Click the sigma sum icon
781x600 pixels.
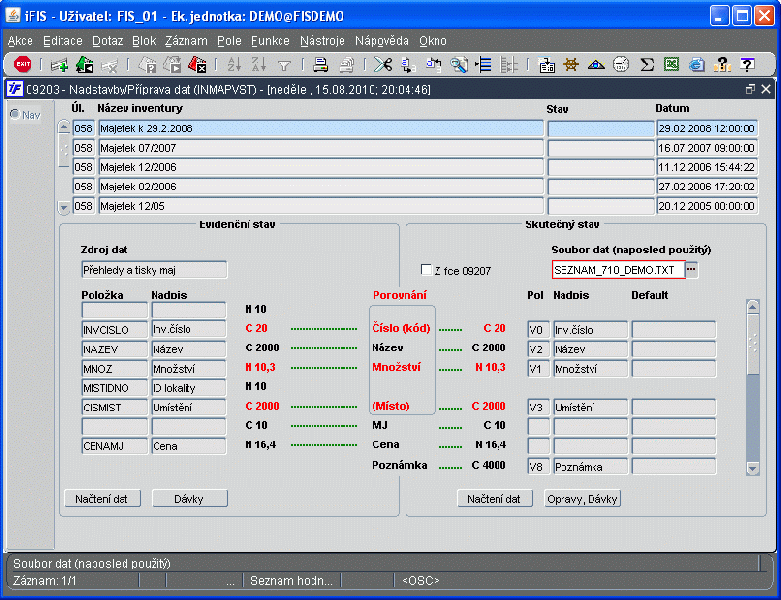click(647, 65)
